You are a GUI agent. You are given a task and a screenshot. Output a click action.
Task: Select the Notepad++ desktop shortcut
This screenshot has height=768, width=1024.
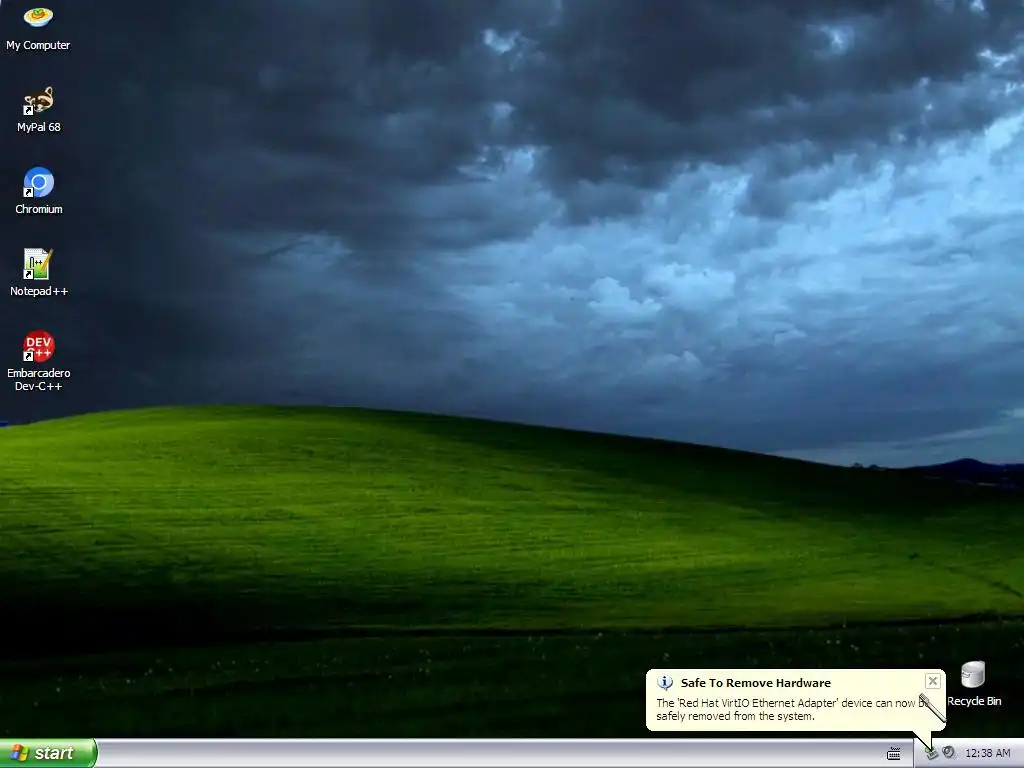coord(39,273)
